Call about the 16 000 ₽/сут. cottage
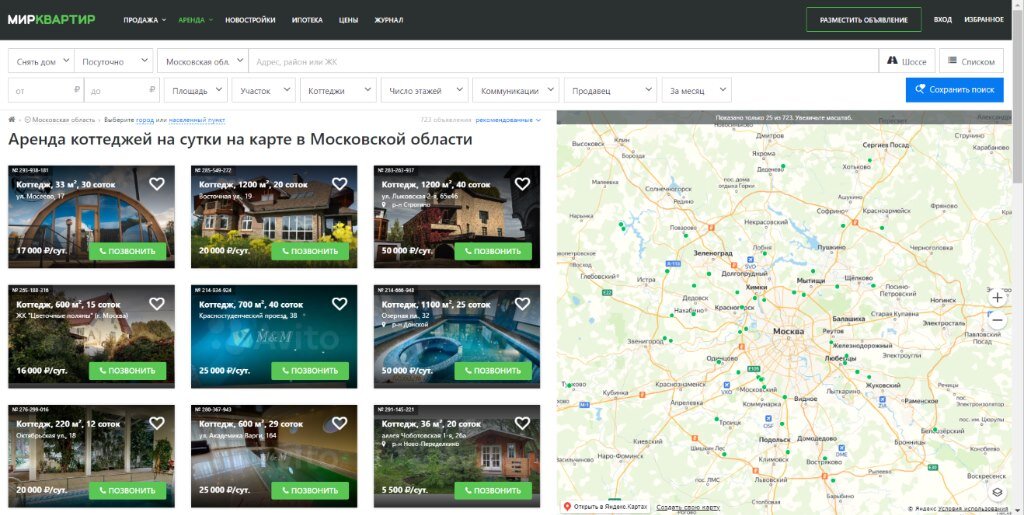The width and height of the screenshot is (1024, 515). pyautogui.click(x=127, y=370)
